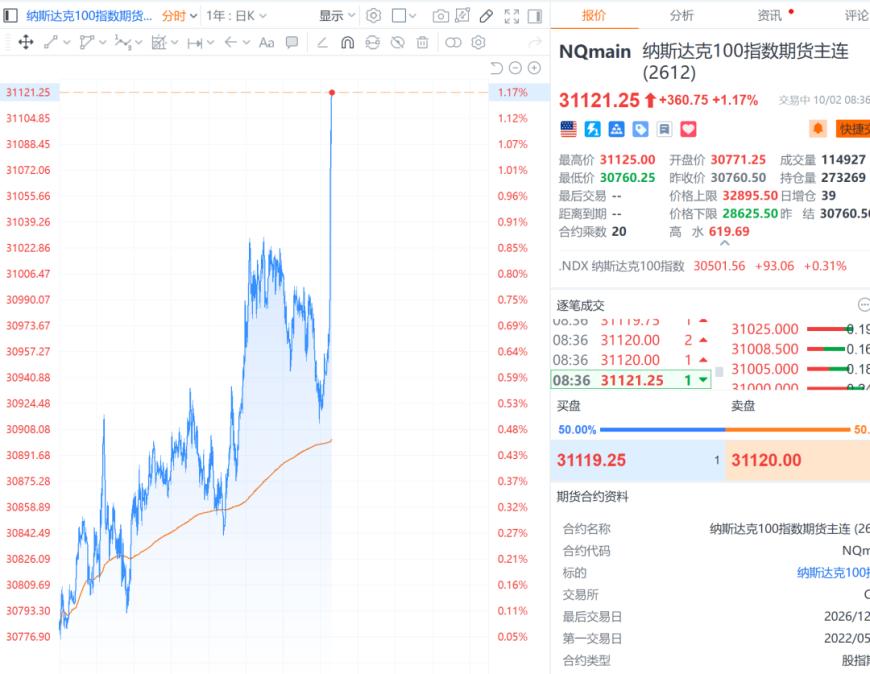Click the bid price 31119.25
870x674 pixels.
591,460
